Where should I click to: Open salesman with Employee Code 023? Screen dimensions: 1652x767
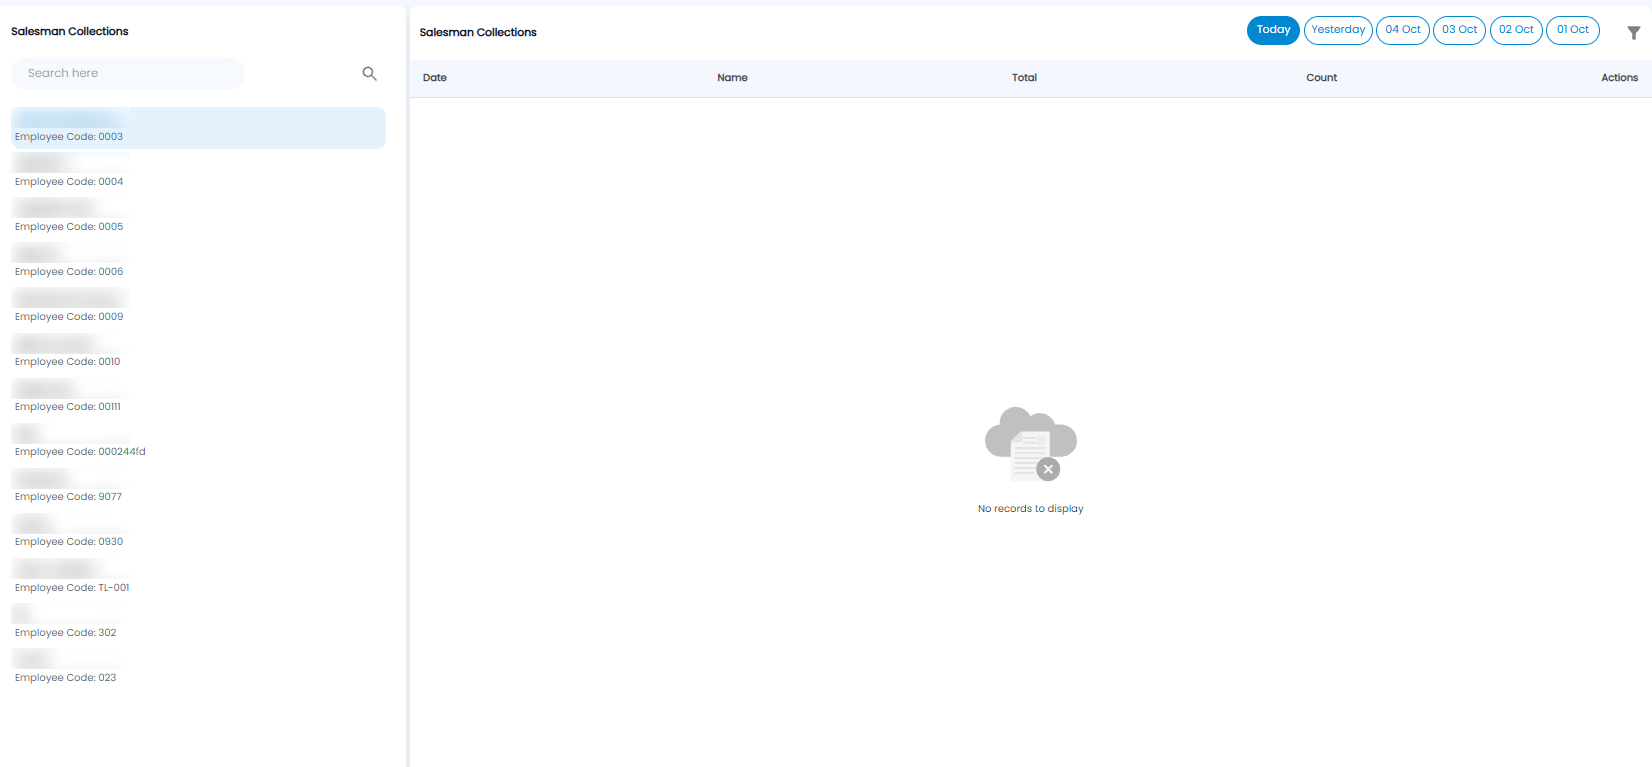click(x=198, y=668)
